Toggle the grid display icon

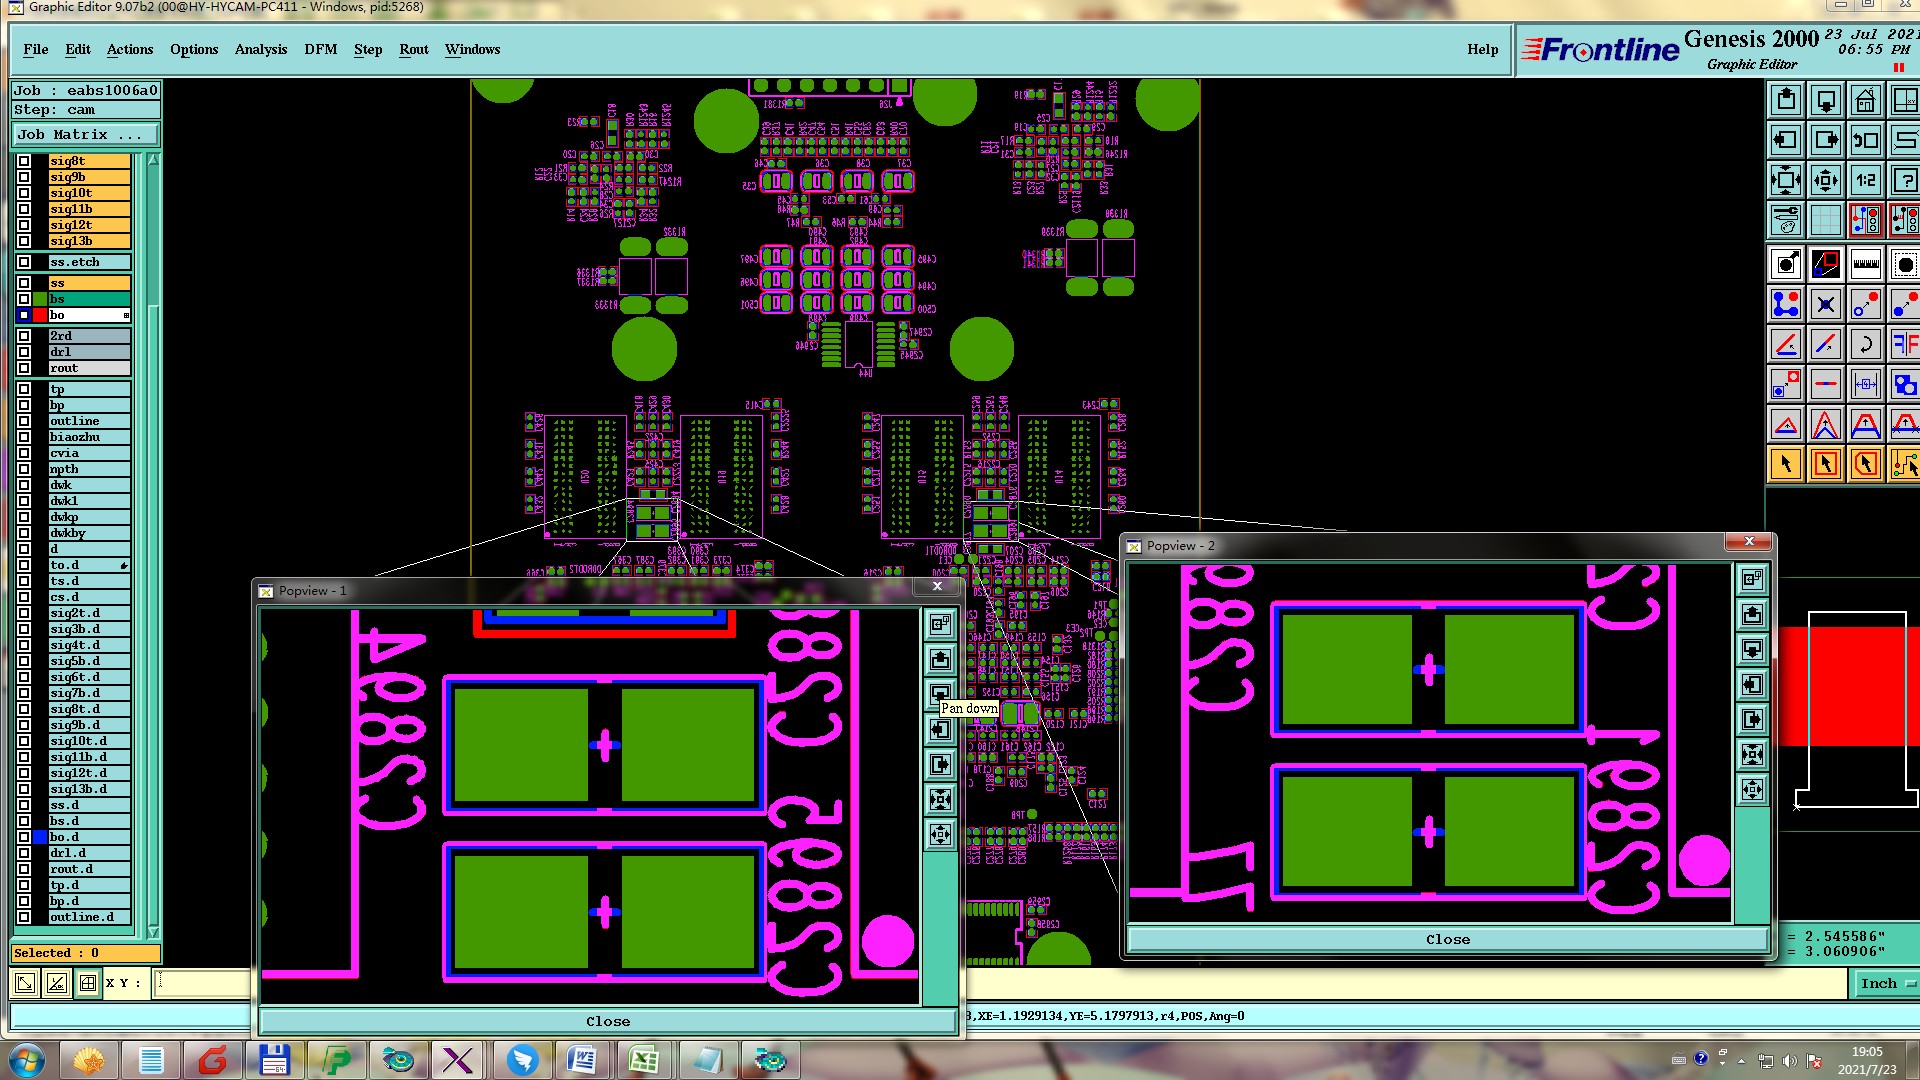1825,220
